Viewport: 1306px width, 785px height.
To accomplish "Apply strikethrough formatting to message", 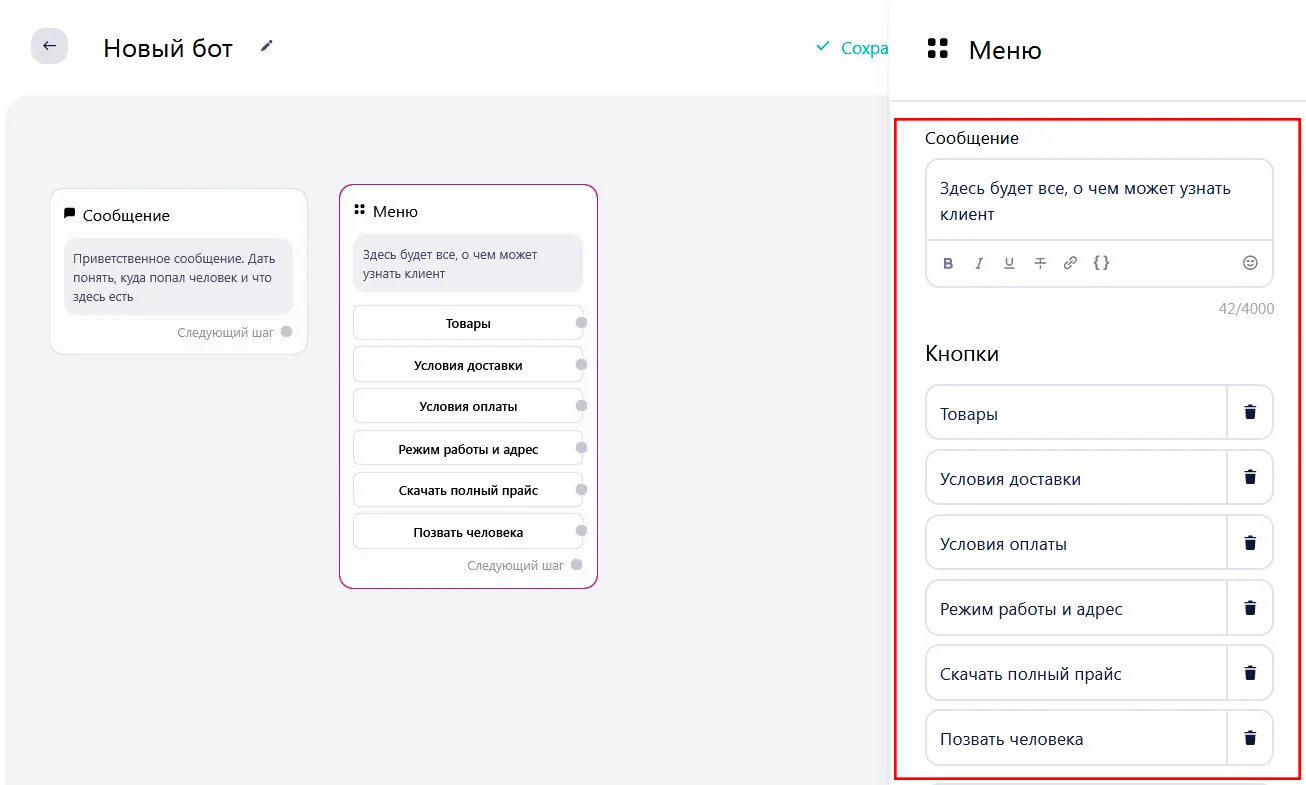I will point(1040,263).
